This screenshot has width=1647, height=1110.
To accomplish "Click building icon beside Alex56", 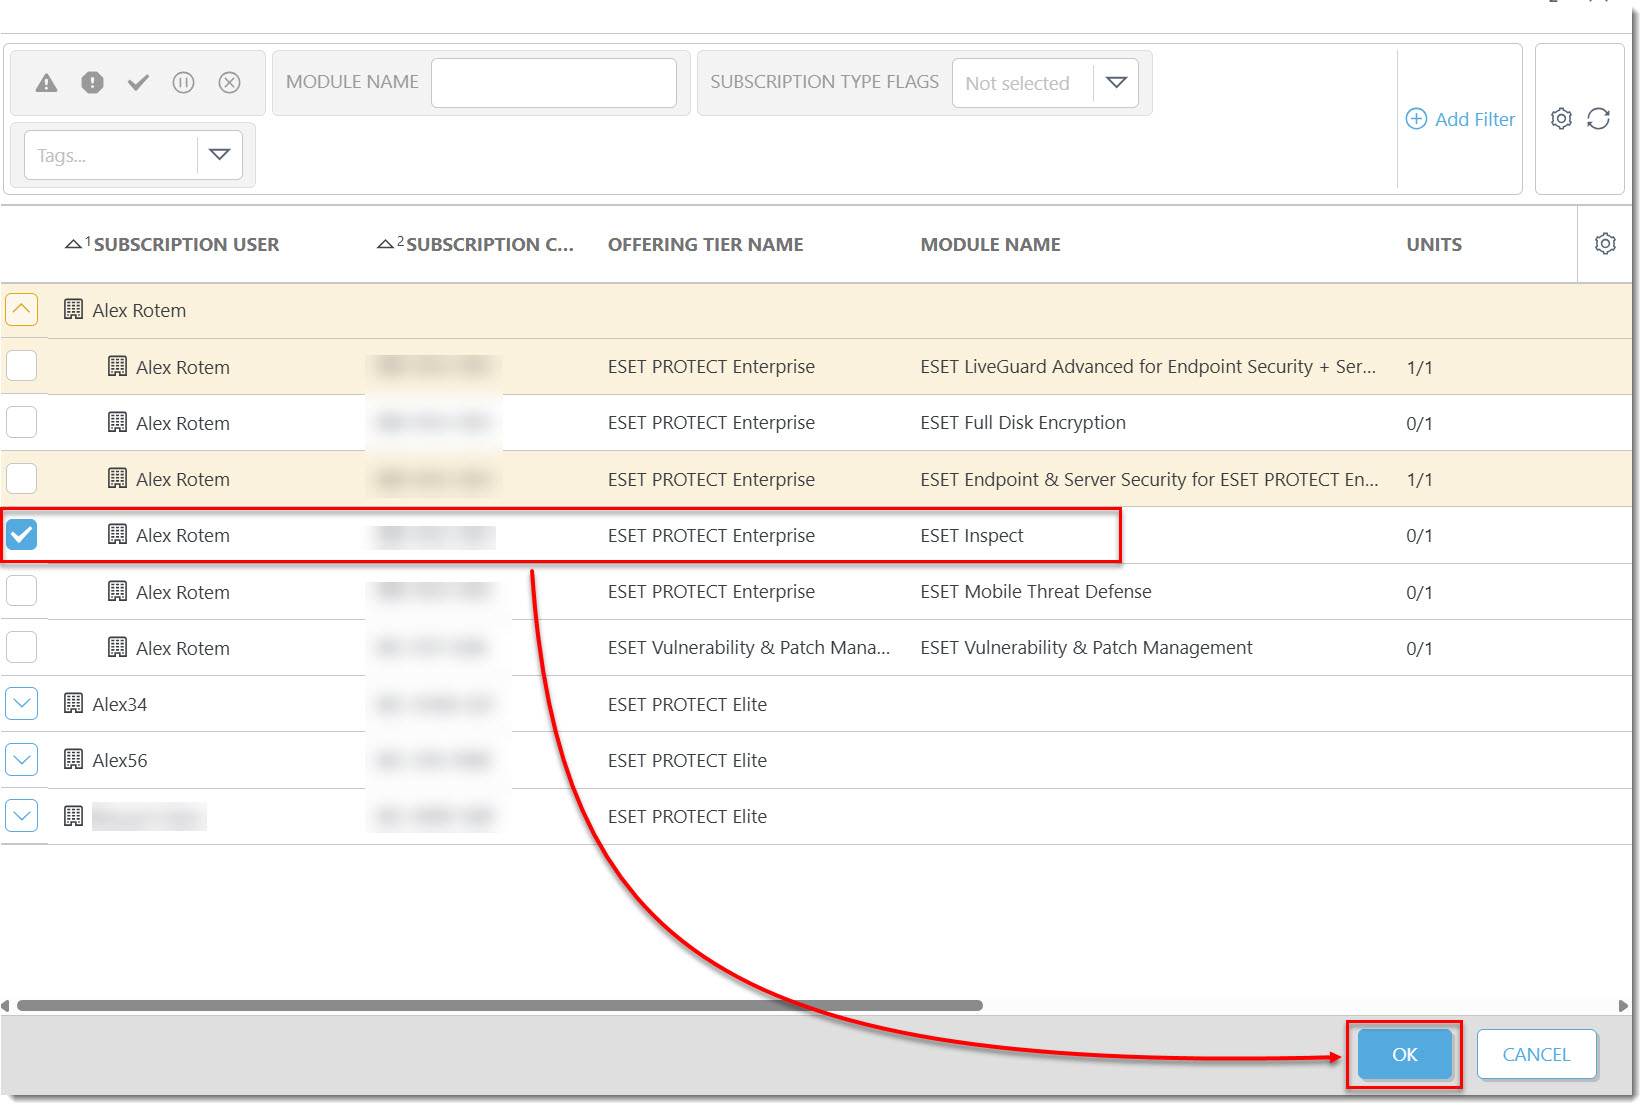I will click(x=73, y=760).
